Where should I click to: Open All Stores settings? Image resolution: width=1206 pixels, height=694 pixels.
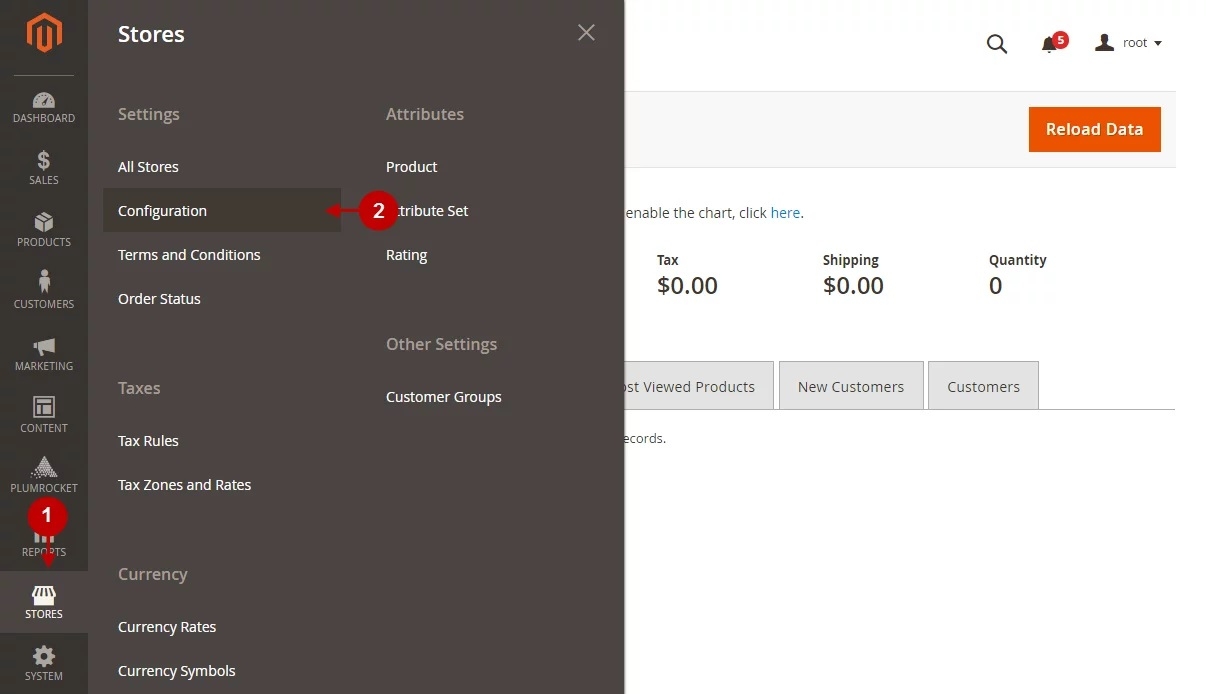(148, 167)
